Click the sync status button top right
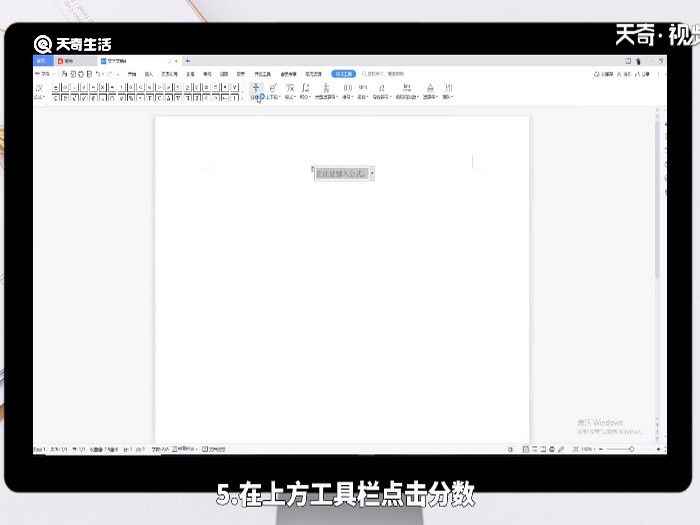Viewport: 700px width, 525px height. click(604, 74)
